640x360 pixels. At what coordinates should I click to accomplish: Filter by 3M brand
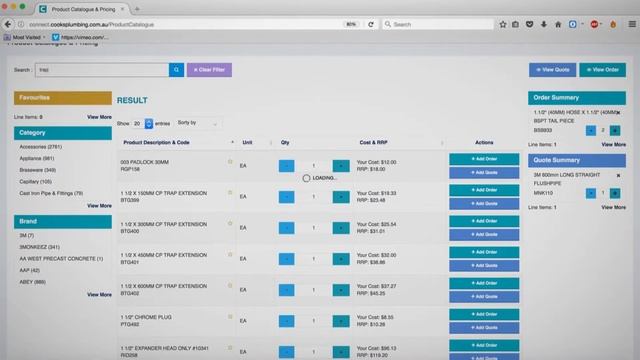pyautogui.click(x=27, y=236)
